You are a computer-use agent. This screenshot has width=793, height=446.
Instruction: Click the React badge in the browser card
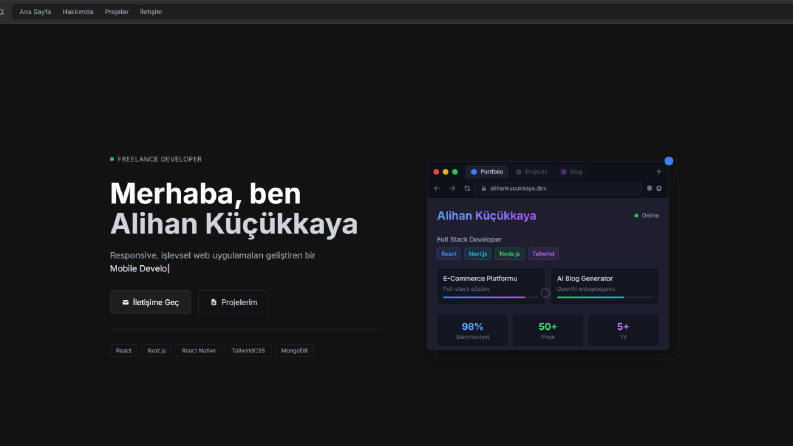[449, 254]
